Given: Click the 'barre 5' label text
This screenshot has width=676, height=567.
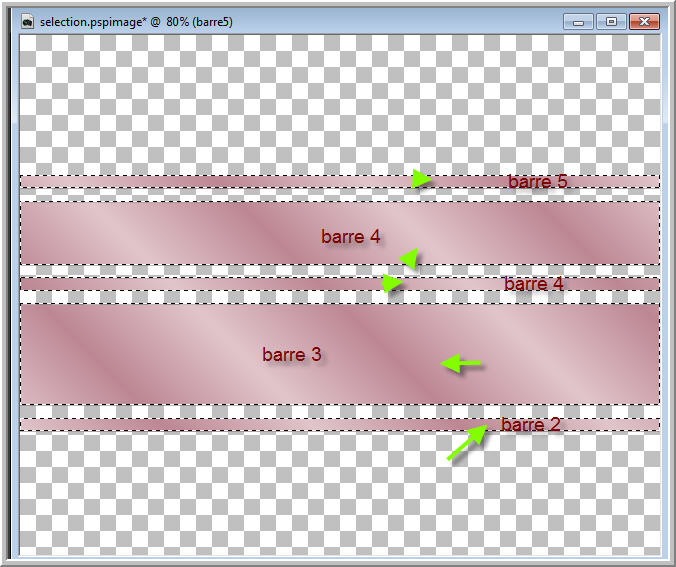Looking at the screenshot, I should tap(538, 182).
